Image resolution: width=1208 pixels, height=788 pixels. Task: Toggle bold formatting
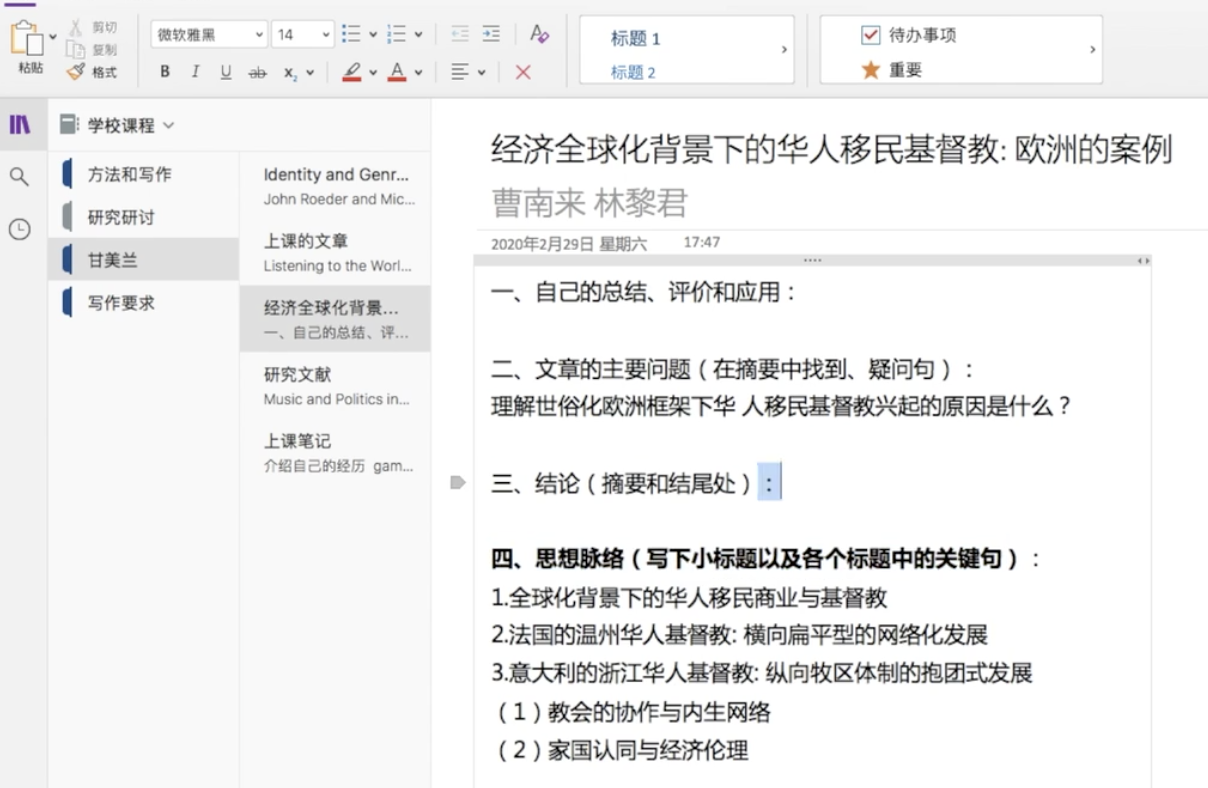[165, 72]
